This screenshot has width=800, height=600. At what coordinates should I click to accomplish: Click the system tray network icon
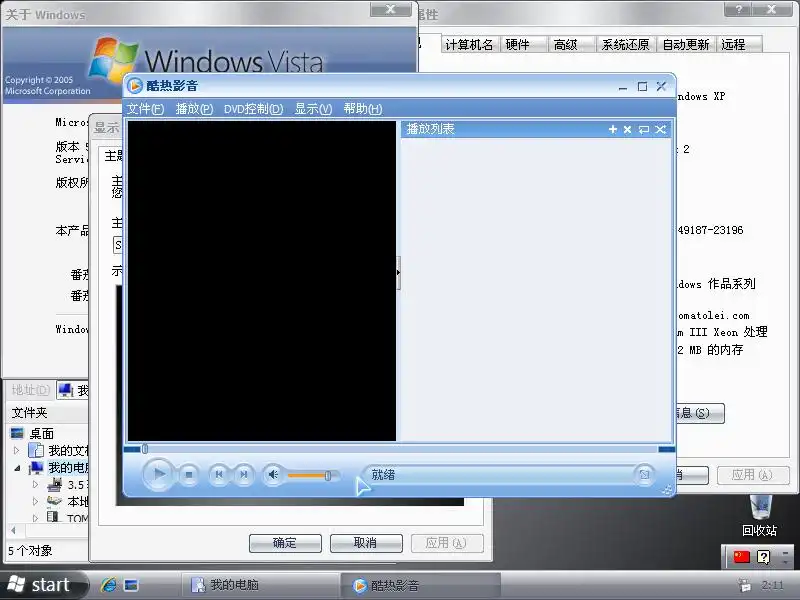pyautogui.click(x=743, y=586)
